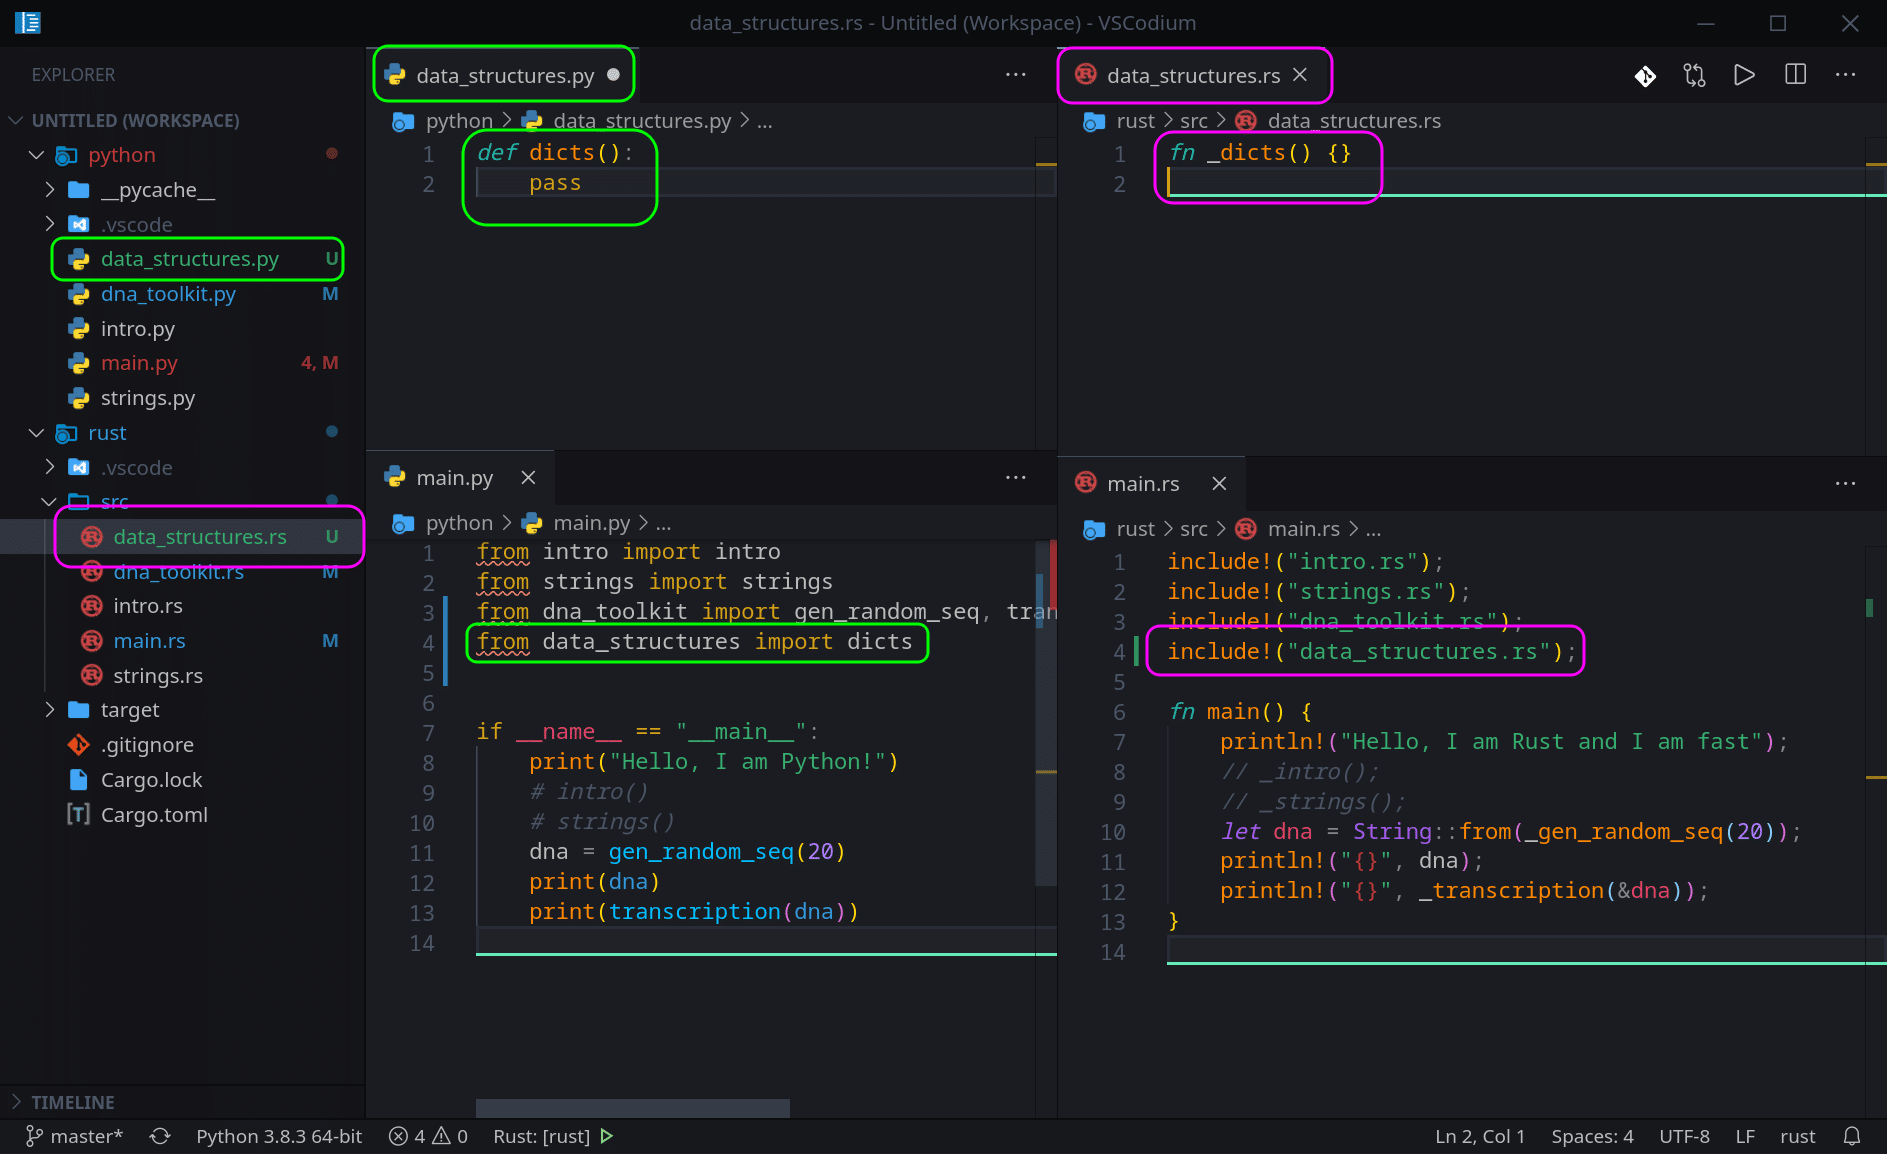Open Cargo.lock file

[x=151, y=780]
